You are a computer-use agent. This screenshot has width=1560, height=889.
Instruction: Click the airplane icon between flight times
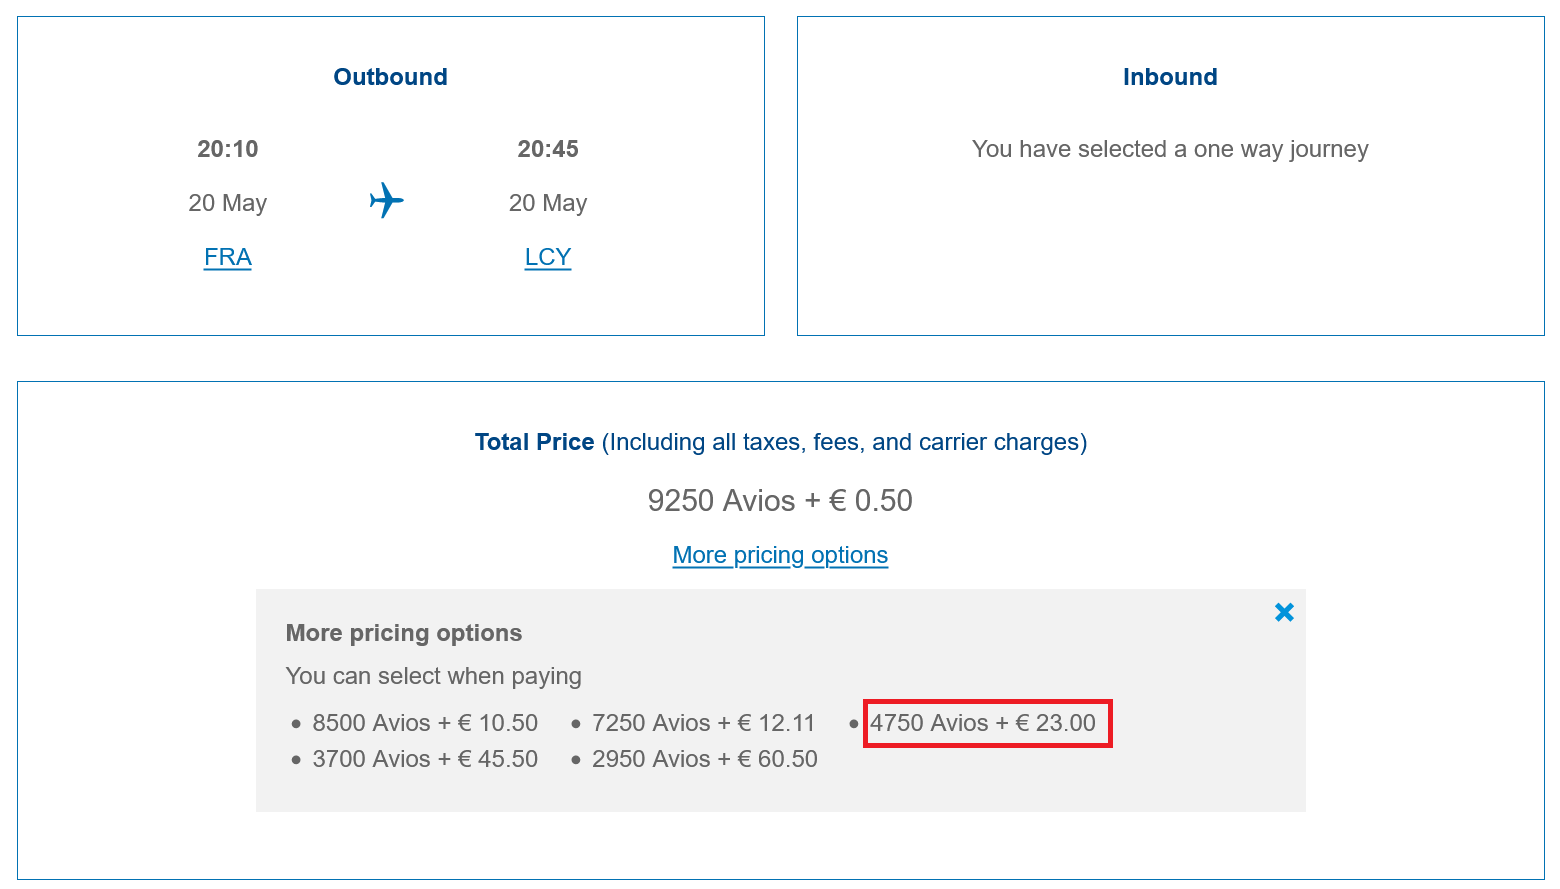click(387, 200)
